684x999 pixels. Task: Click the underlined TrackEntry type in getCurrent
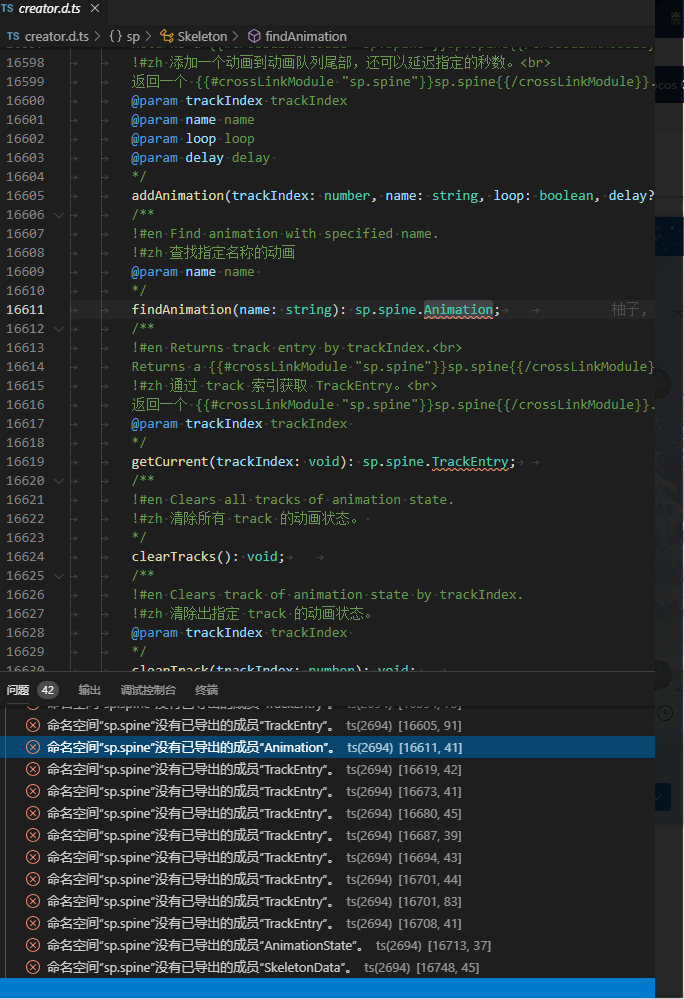pos(473,462)
